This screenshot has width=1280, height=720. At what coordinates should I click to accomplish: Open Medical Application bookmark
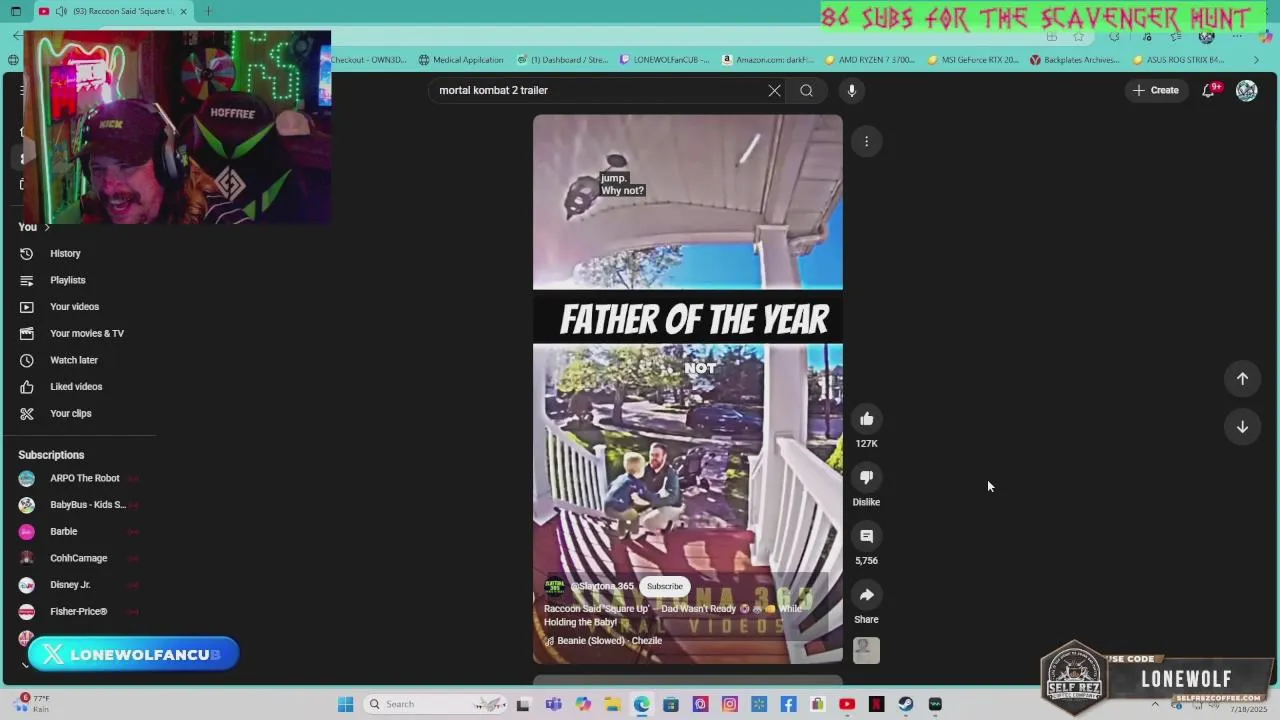461,60
